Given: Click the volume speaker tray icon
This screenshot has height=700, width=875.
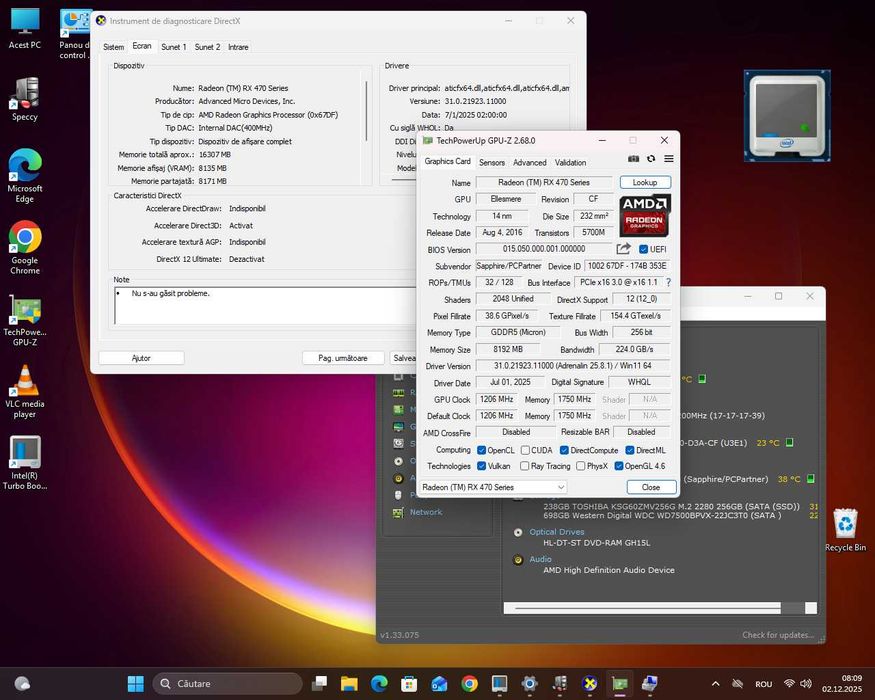Looking at the screenshot, I should click(x=805, y=684).
